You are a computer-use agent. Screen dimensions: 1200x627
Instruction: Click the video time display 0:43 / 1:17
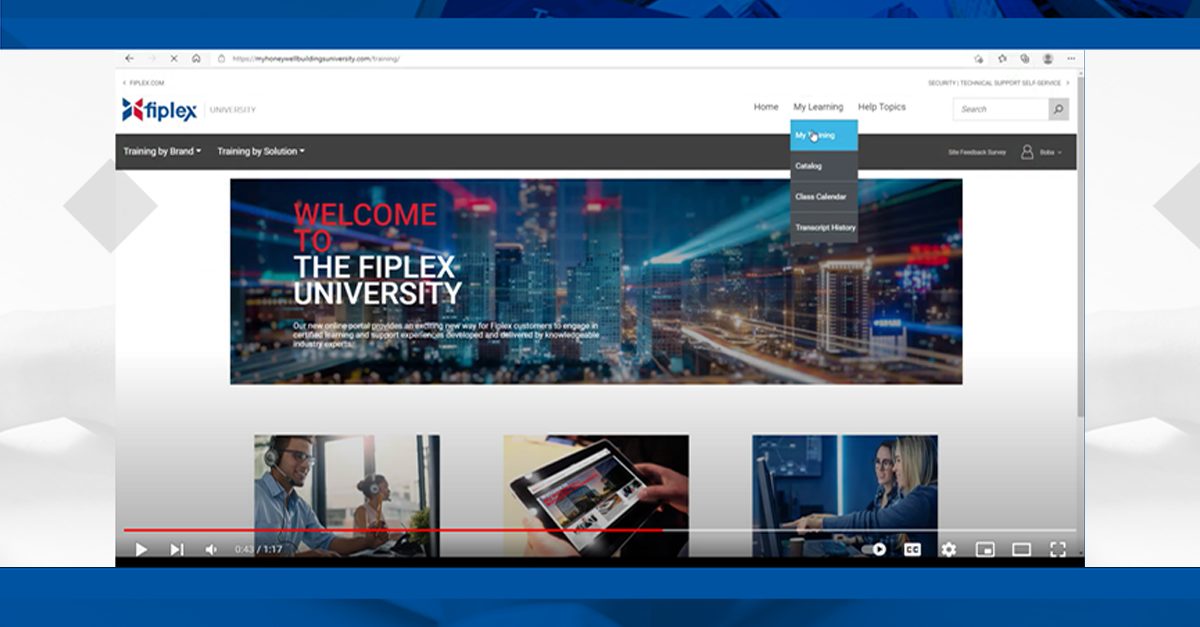[259, 549]
